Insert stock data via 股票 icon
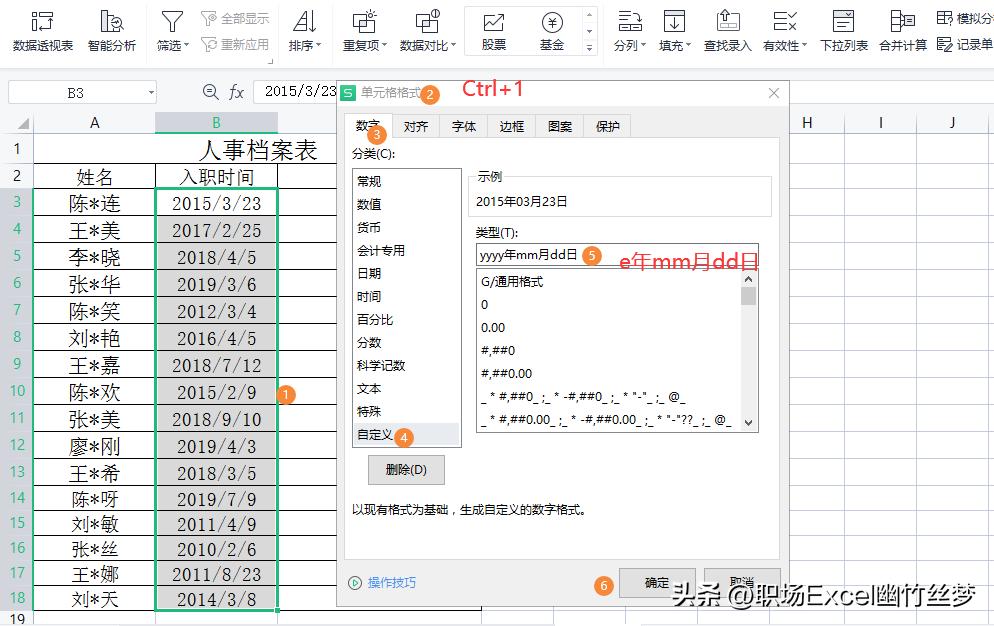Image resolution: width=994 pixels, height=626 pixels. point(492,28)
